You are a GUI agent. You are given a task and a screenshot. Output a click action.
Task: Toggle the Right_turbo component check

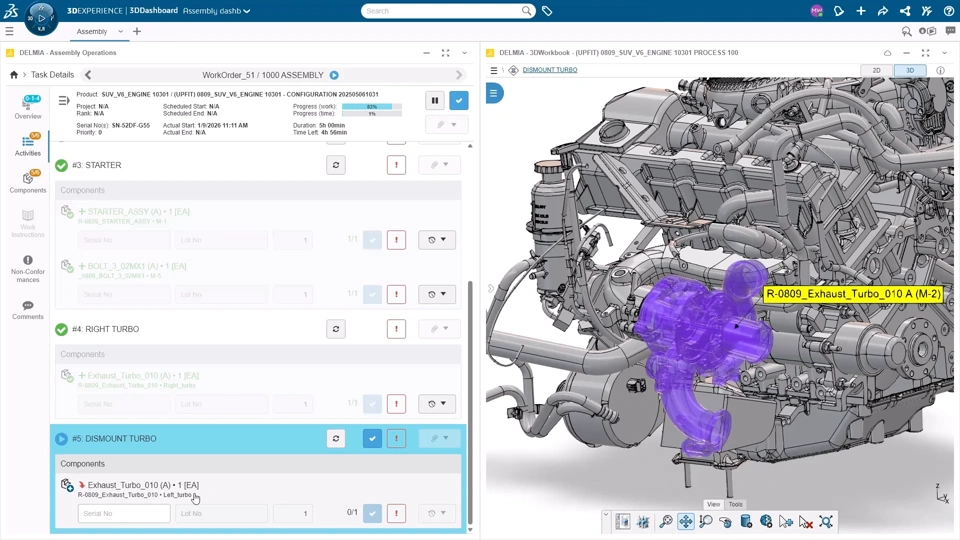coord(372,404)
